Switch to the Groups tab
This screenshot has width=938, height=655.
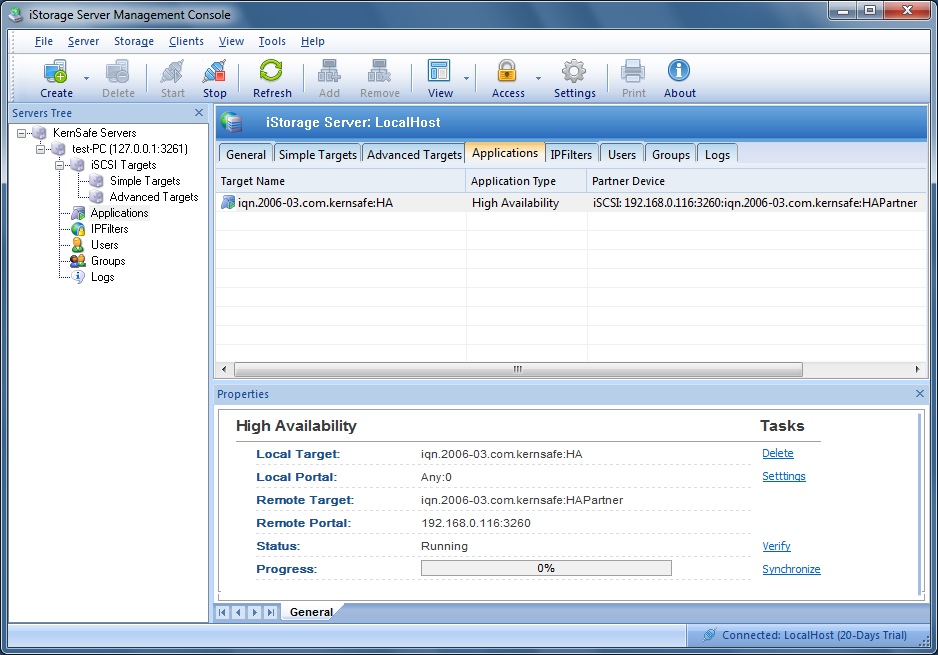pyautogui.click(x=671, y=154)
